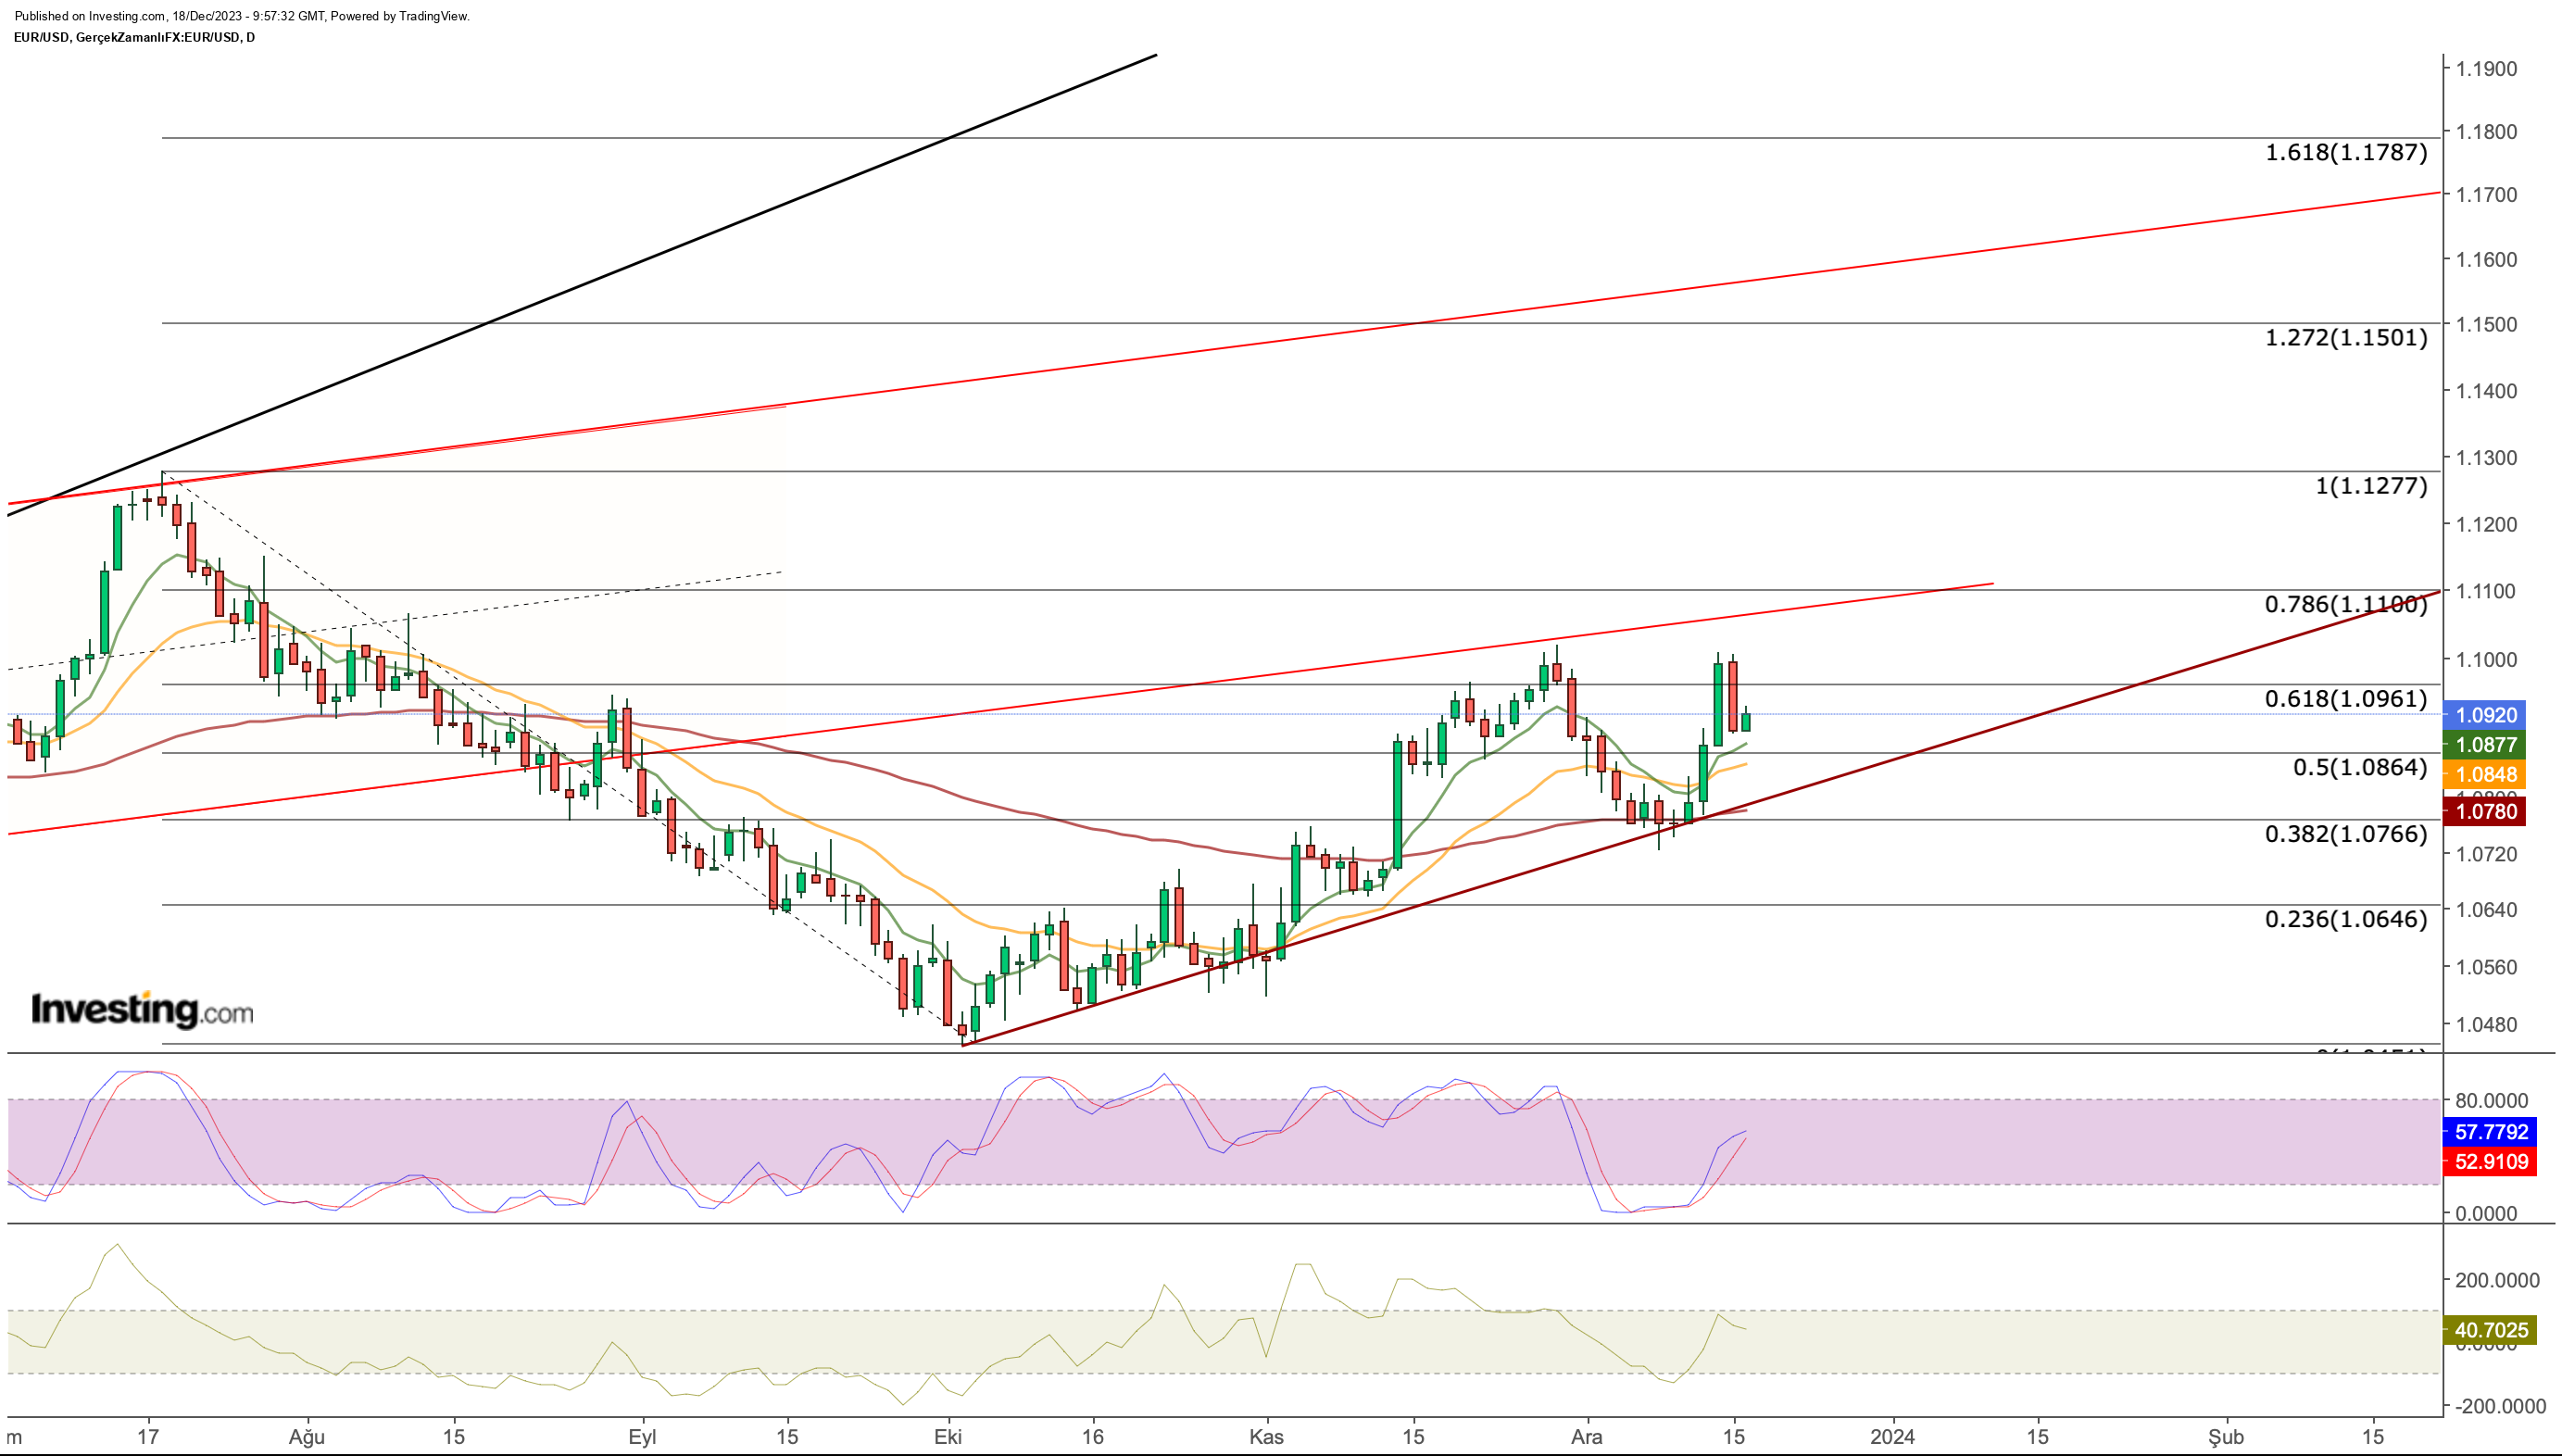Click the Kas month label on time axis

pyautogui.click(x=1266, y=1438)
